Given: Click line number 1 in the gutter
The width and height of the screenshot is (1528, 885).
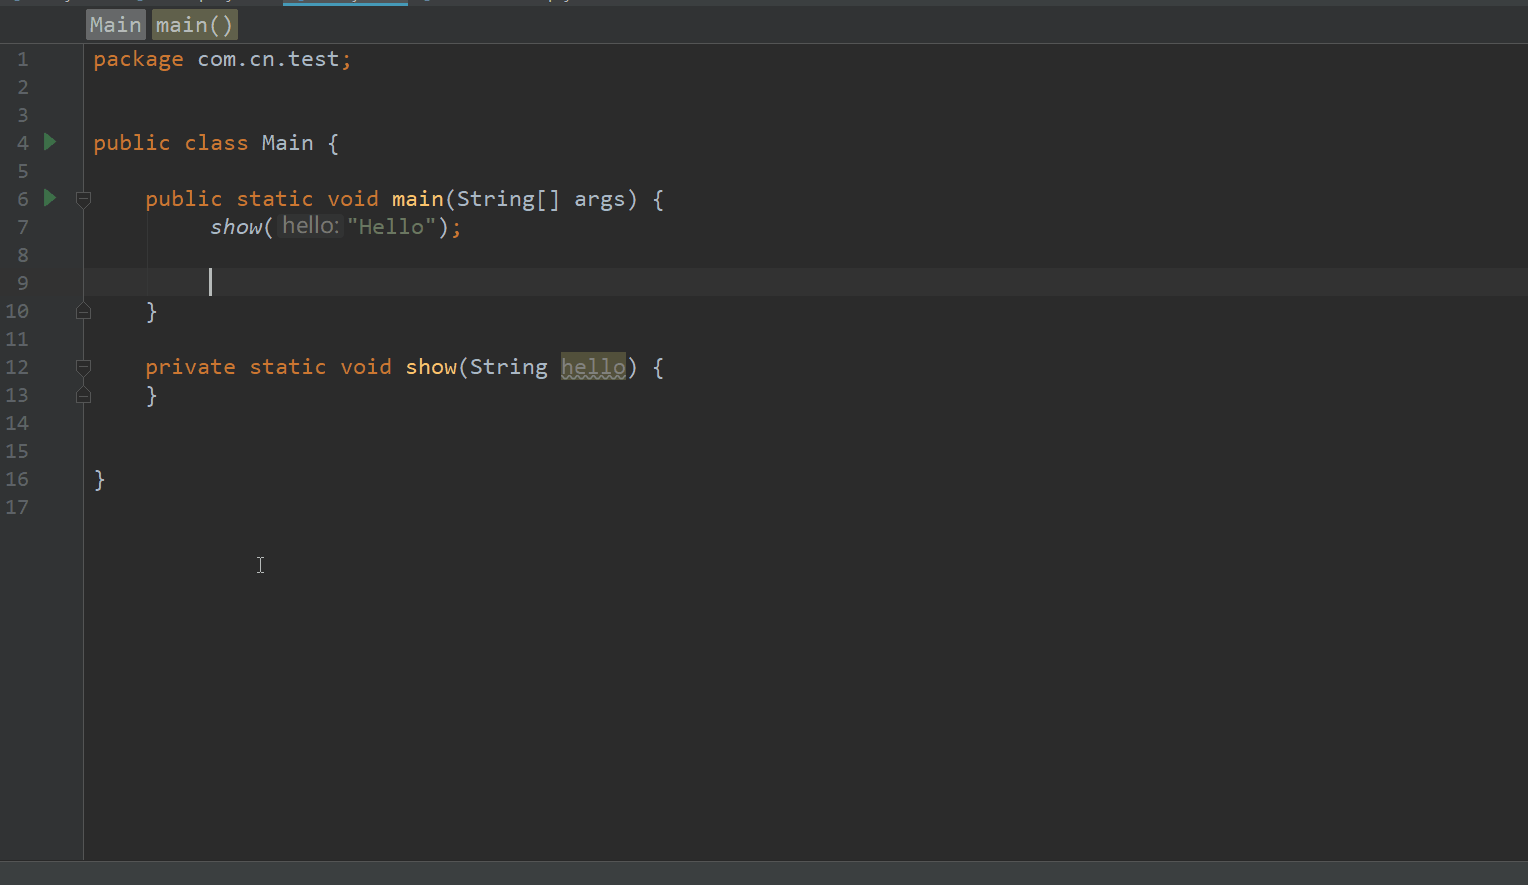Looking at the screenshot, I should [x=23, y=59].
